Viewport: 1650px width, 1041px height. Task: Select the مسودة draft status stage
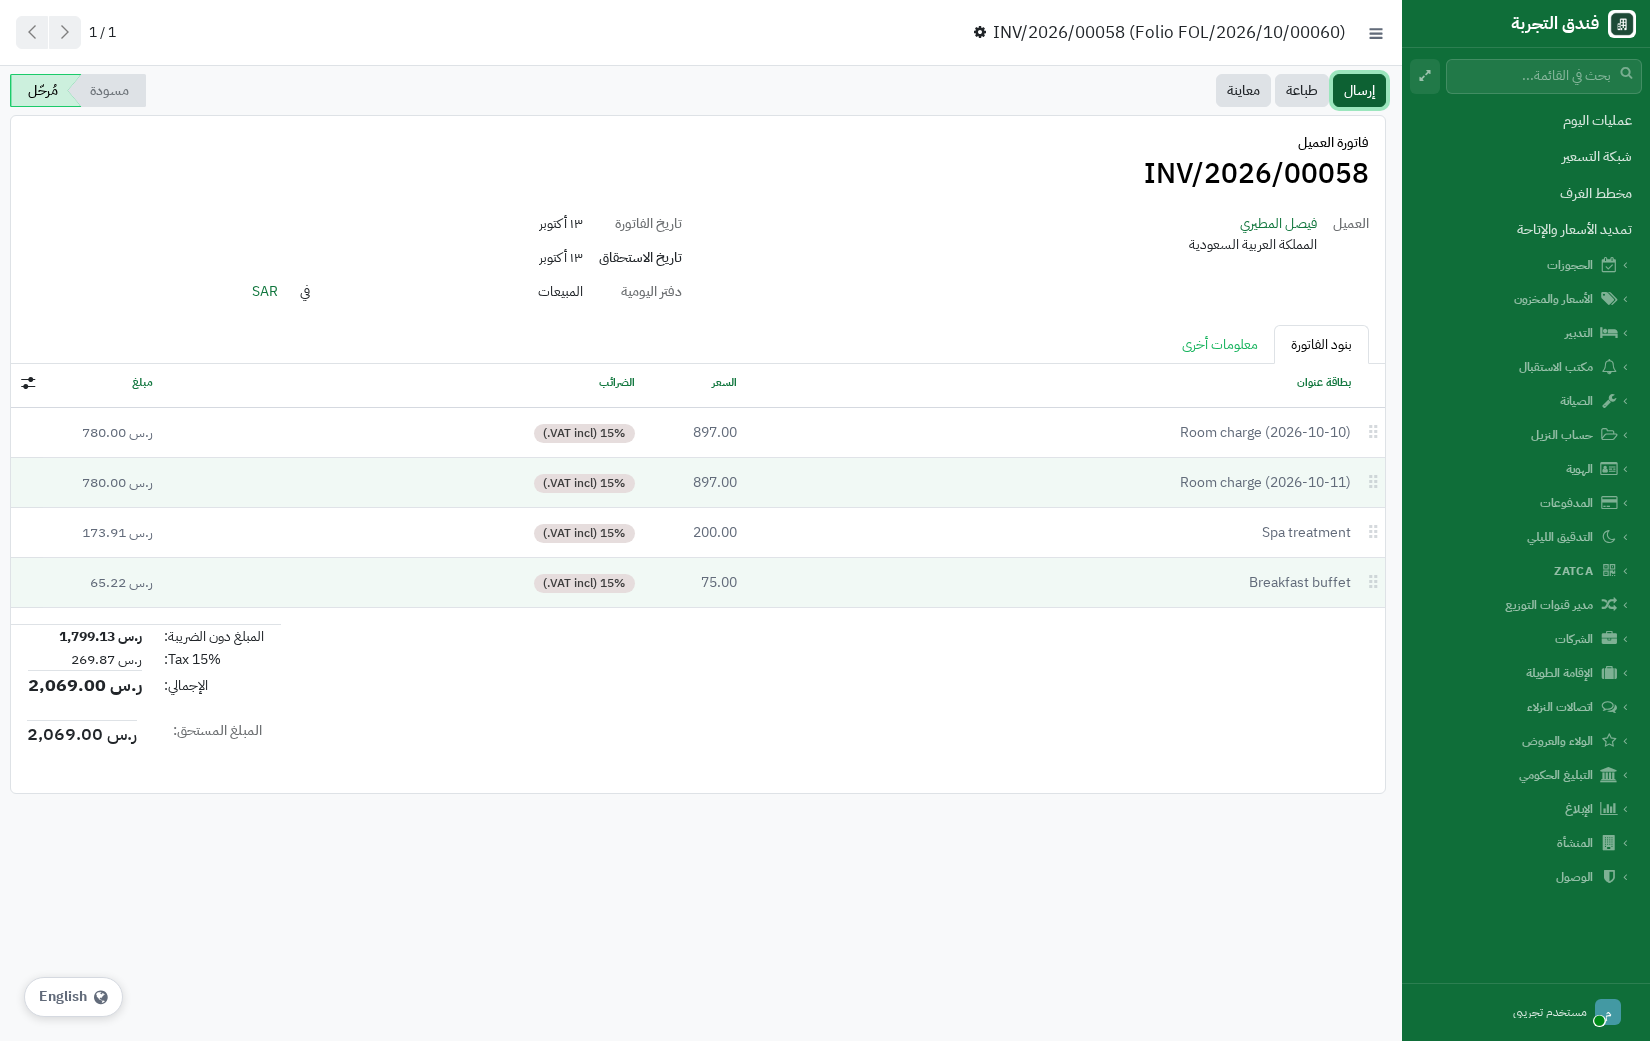tap(110, 91)
